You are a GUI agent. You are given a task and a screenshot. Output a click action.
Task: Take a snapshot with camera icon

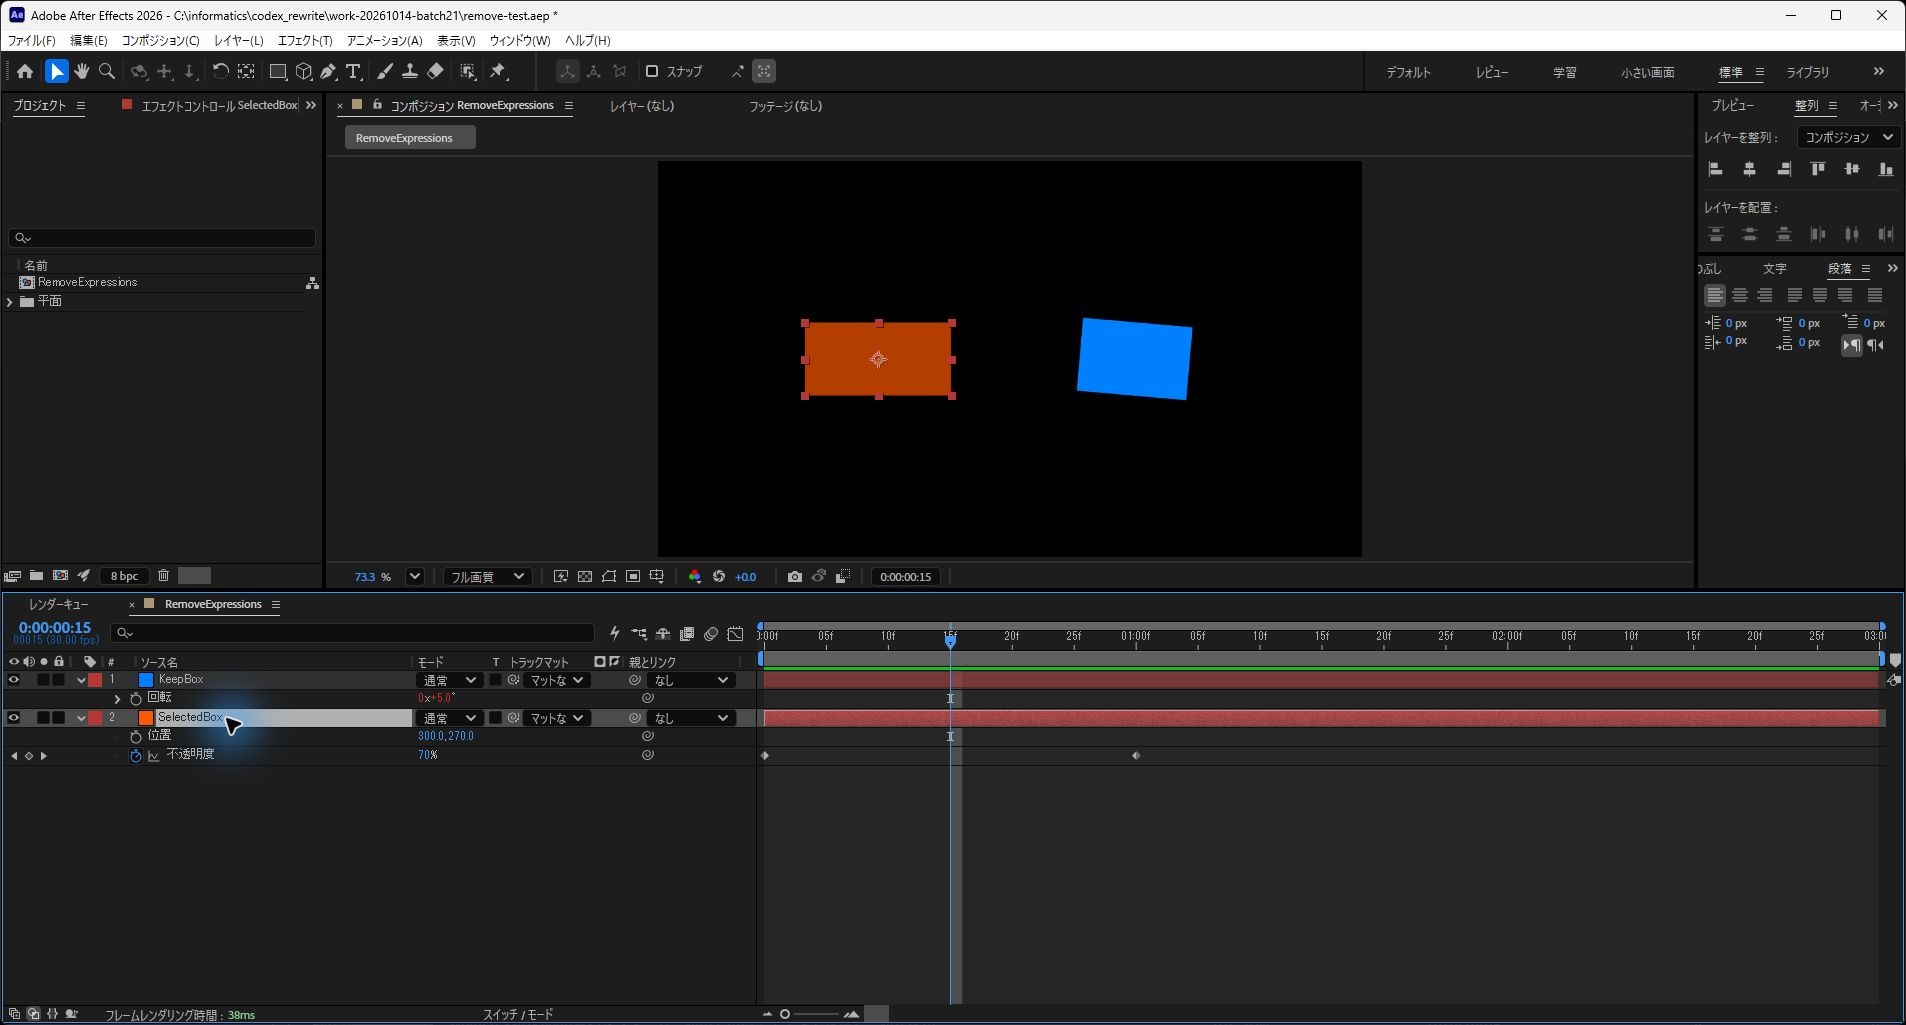coord(794,577)
